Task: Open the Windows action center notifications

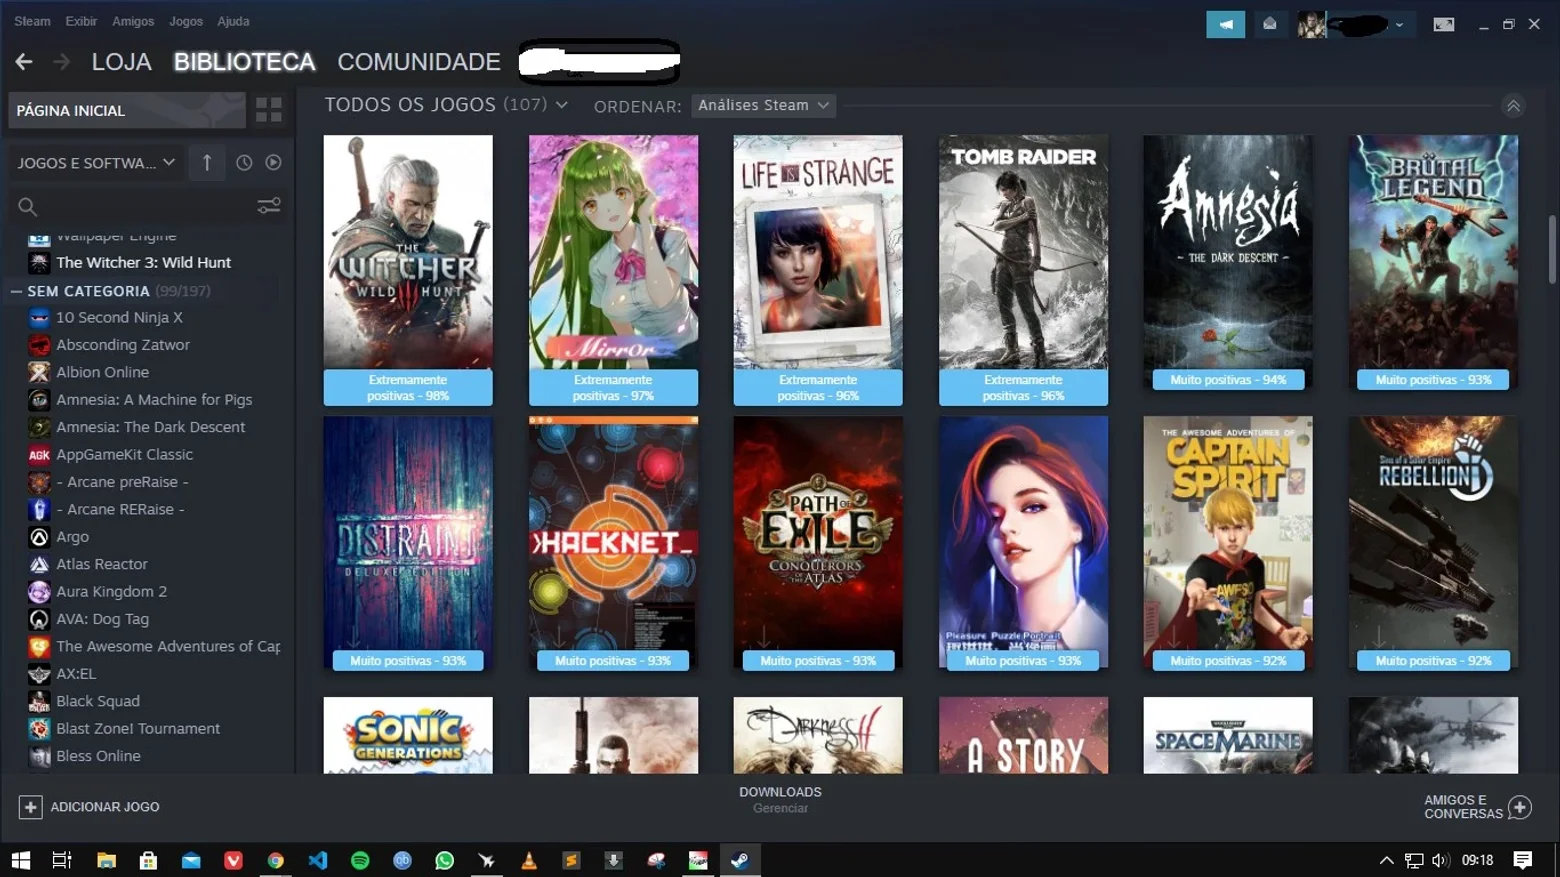Action: (1522, 860)
